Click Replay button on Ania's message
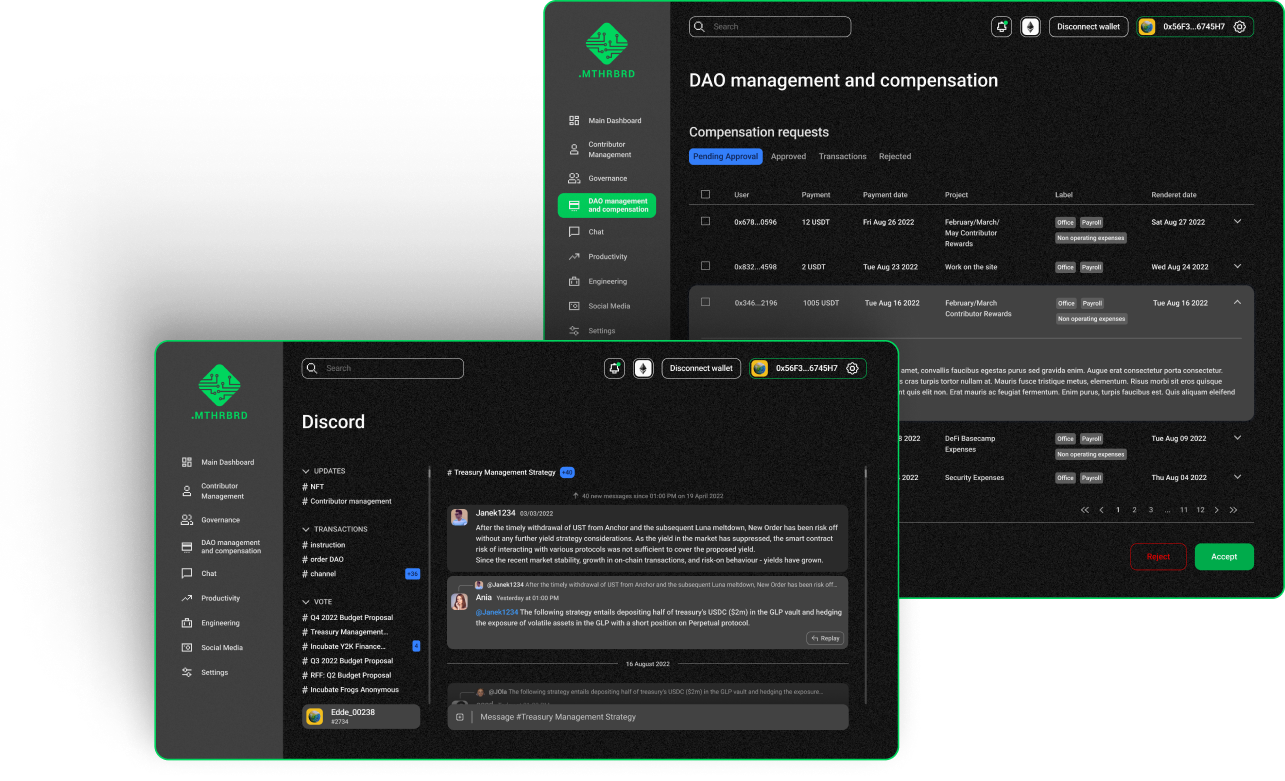The width and height of the screenshot is (1285, 781). (x=825, y=638)
